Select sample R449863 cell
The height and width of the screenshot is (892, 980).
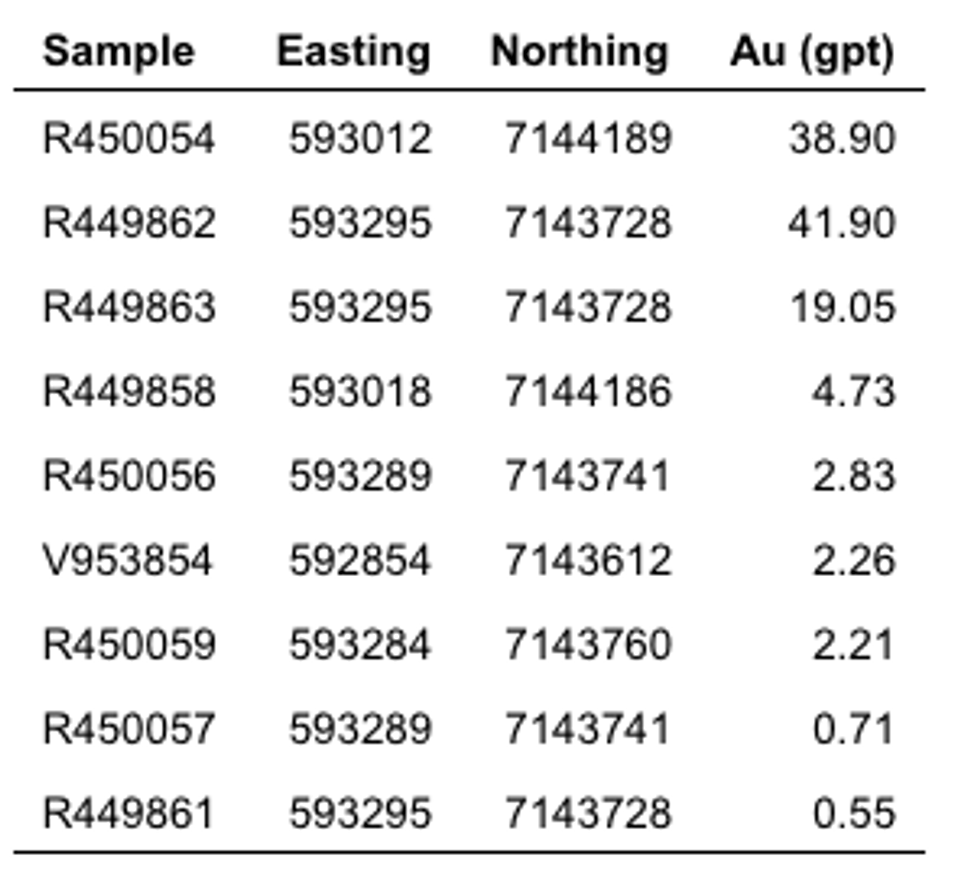[129, 307]
